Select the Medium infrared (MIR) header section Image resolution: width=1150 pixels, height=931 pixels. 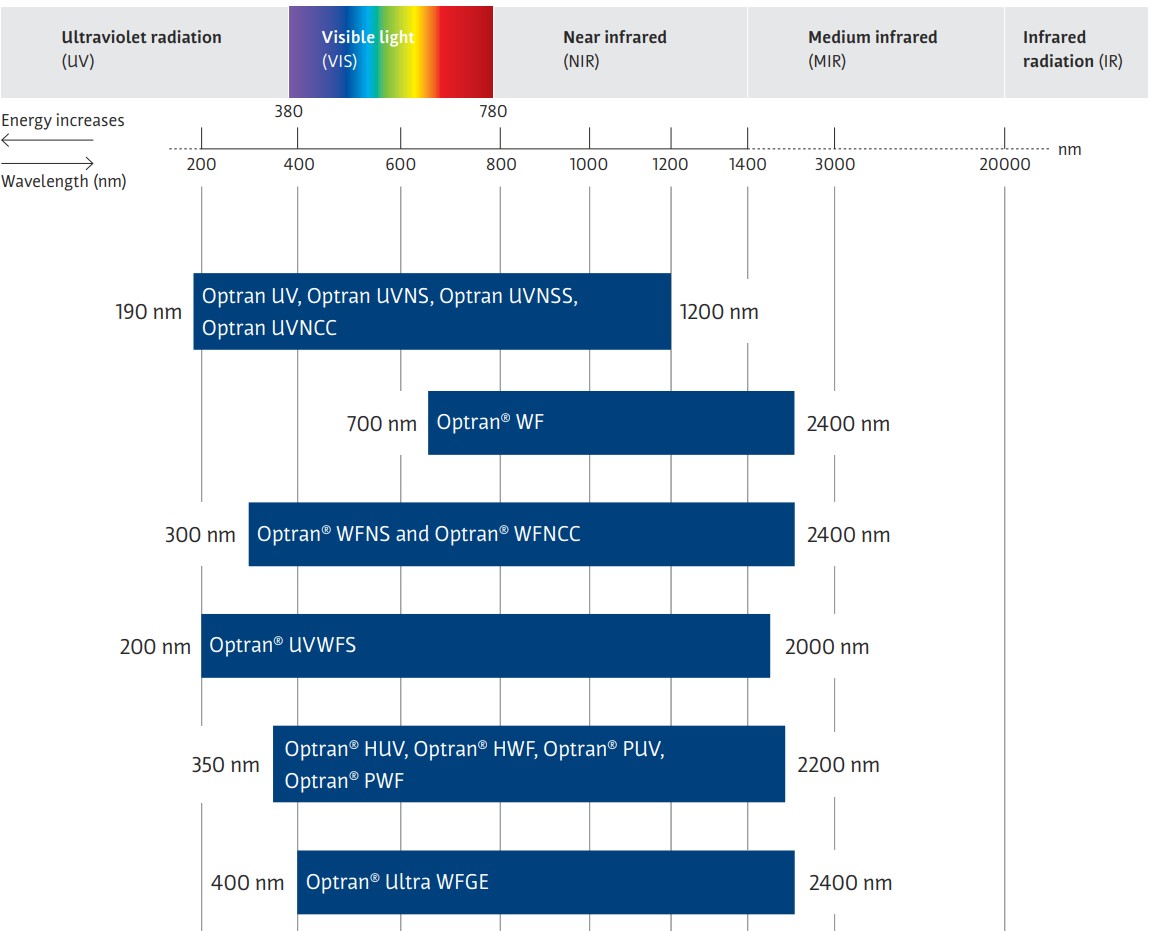tap(873, 50)
